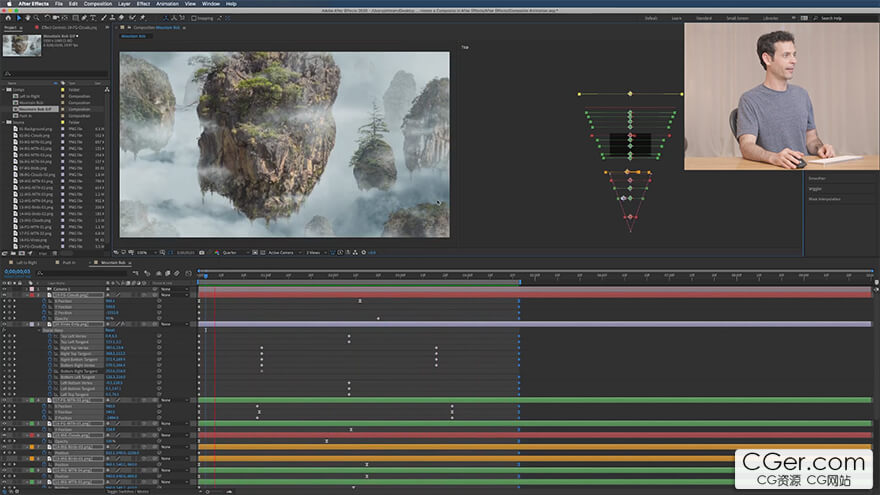This screenshot has width=880, height=495.
Task: Click the pink label color of Camera 1 layer
Action: point(31,289)
